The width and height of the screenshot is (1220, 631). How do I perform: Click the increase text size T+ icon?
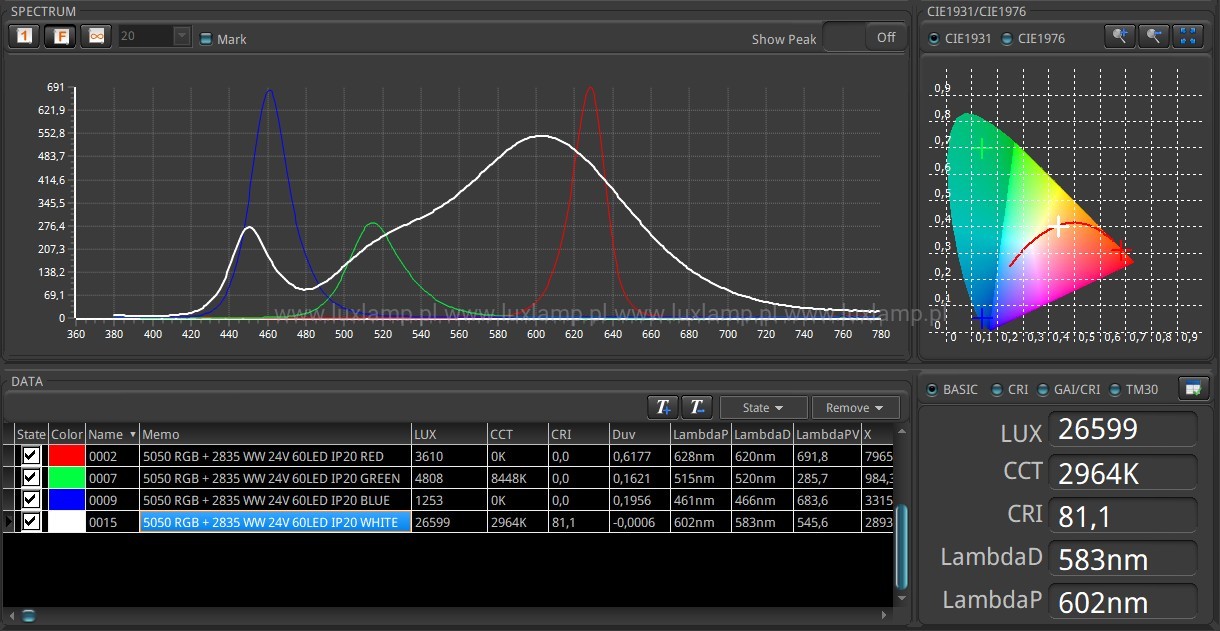click(x=661, y=407)
